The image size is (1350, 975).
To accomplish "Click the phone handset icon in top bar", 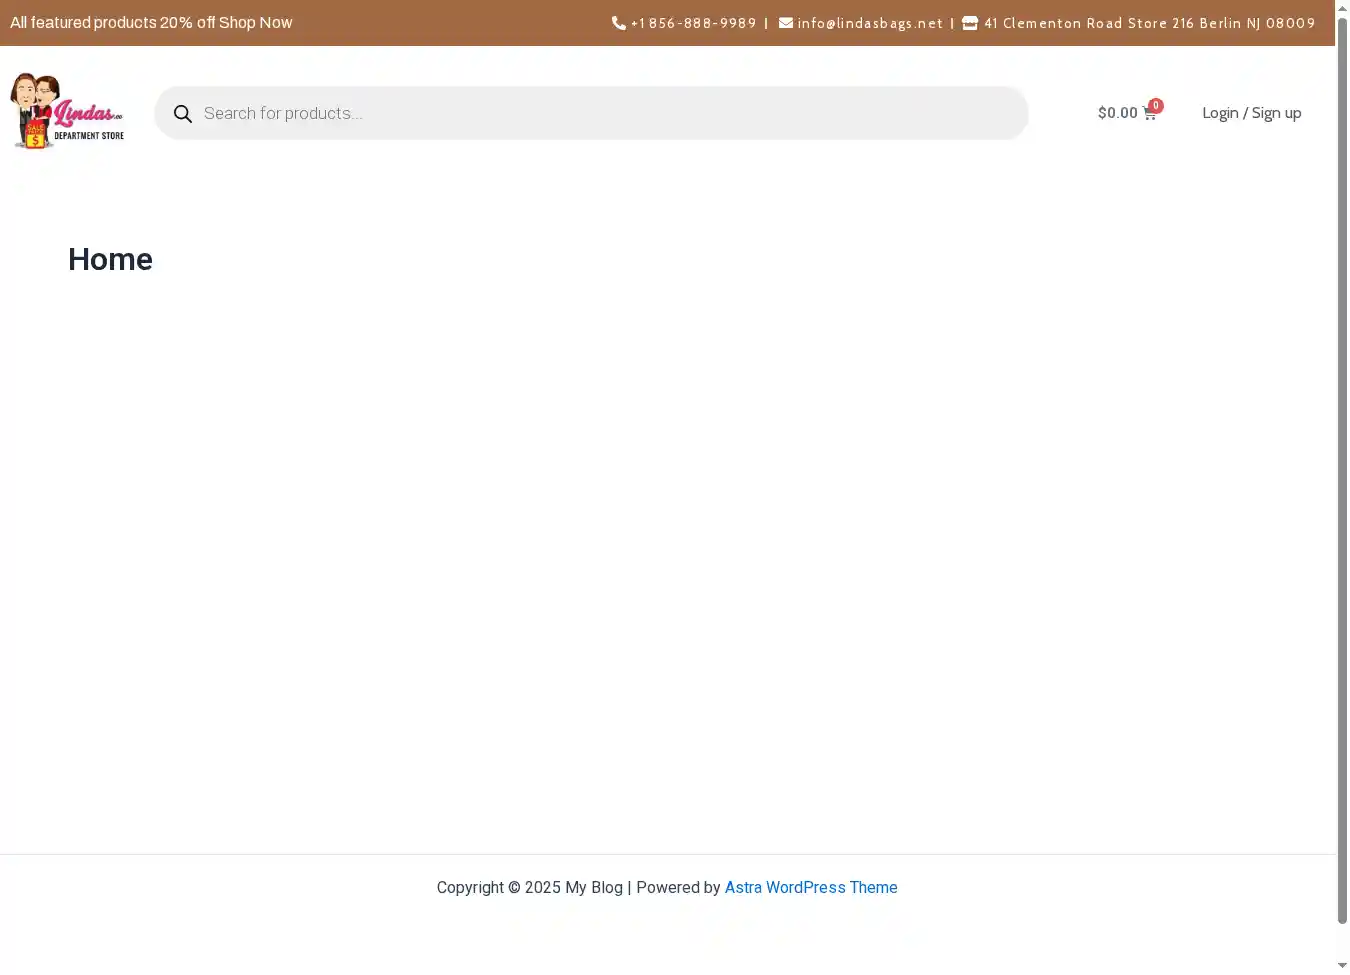I will 618,23.
